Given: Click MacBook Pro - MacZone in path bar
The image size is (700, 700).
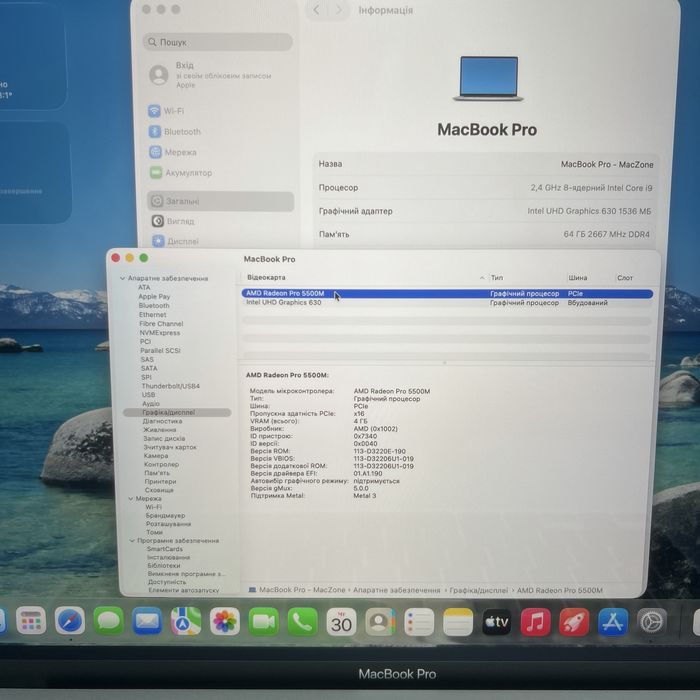Looking at the screenshot, I should pyautogui.click(x=302, y=590).
